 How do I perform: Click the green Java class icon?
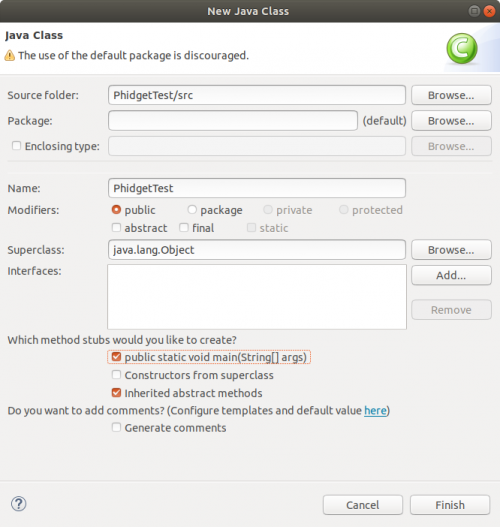[462, 48]
